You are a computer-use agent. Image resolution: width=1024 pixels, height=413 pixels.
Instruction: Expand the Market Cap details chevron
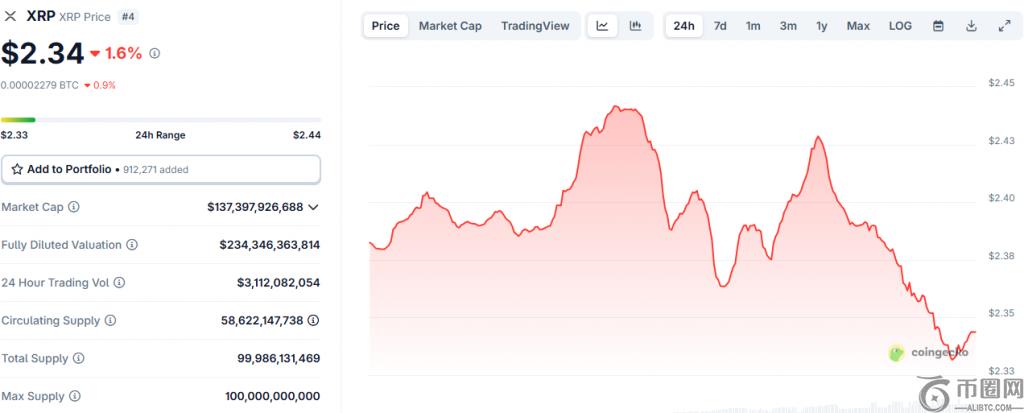(314, 207)
